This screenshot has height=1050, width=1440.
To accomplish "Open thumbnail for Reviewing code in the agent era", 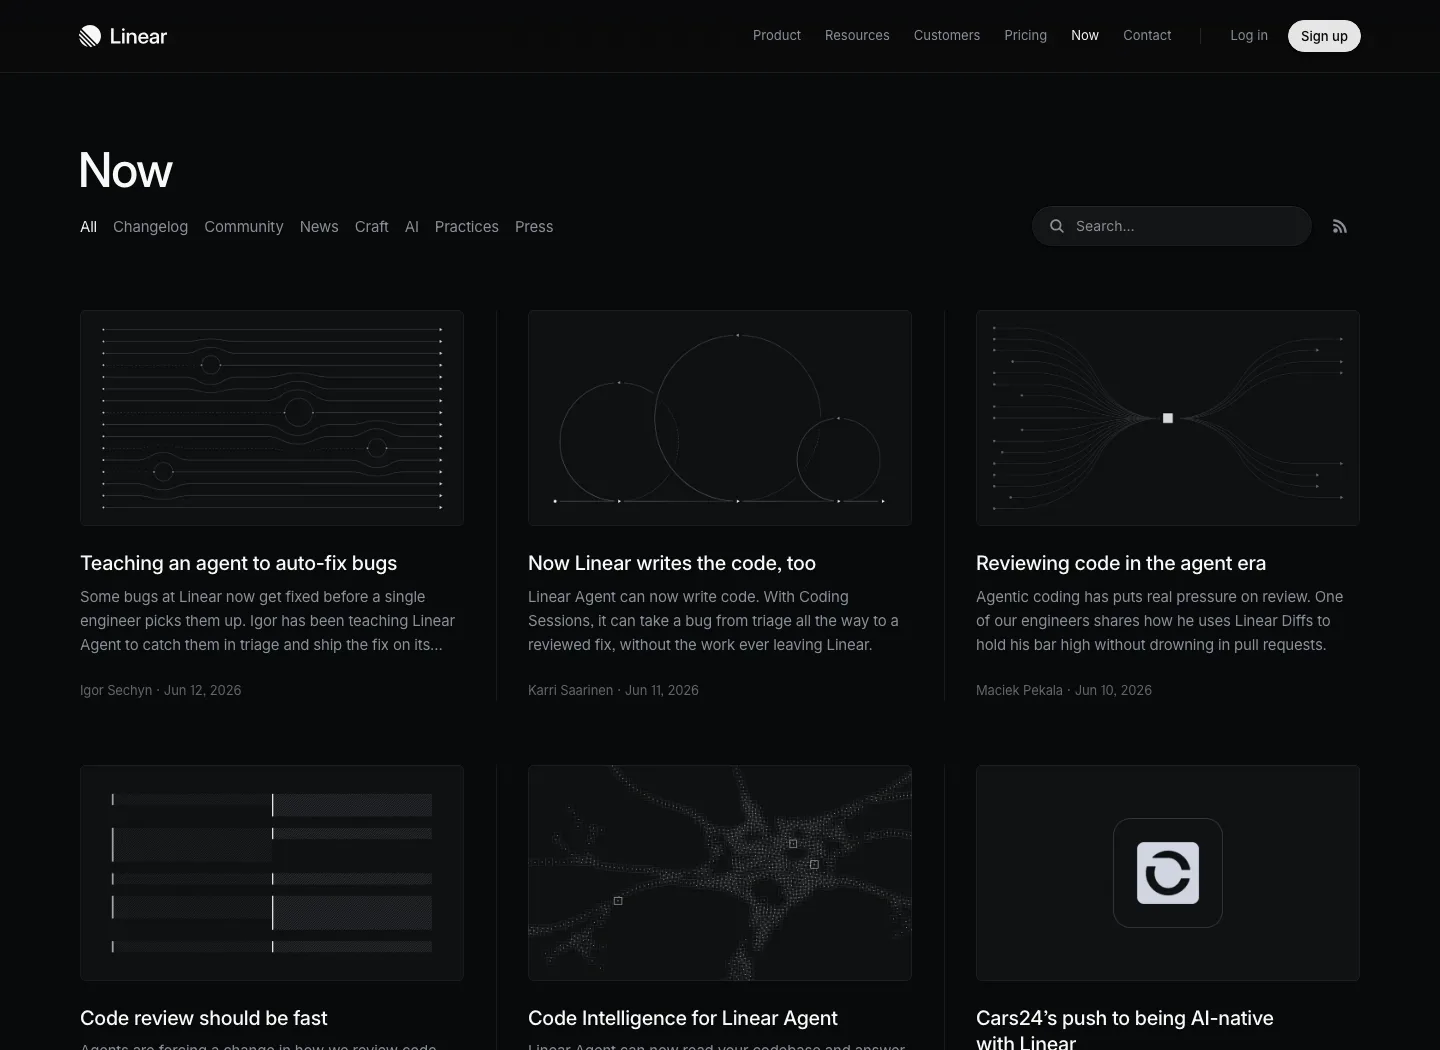I will (1168, 418).
